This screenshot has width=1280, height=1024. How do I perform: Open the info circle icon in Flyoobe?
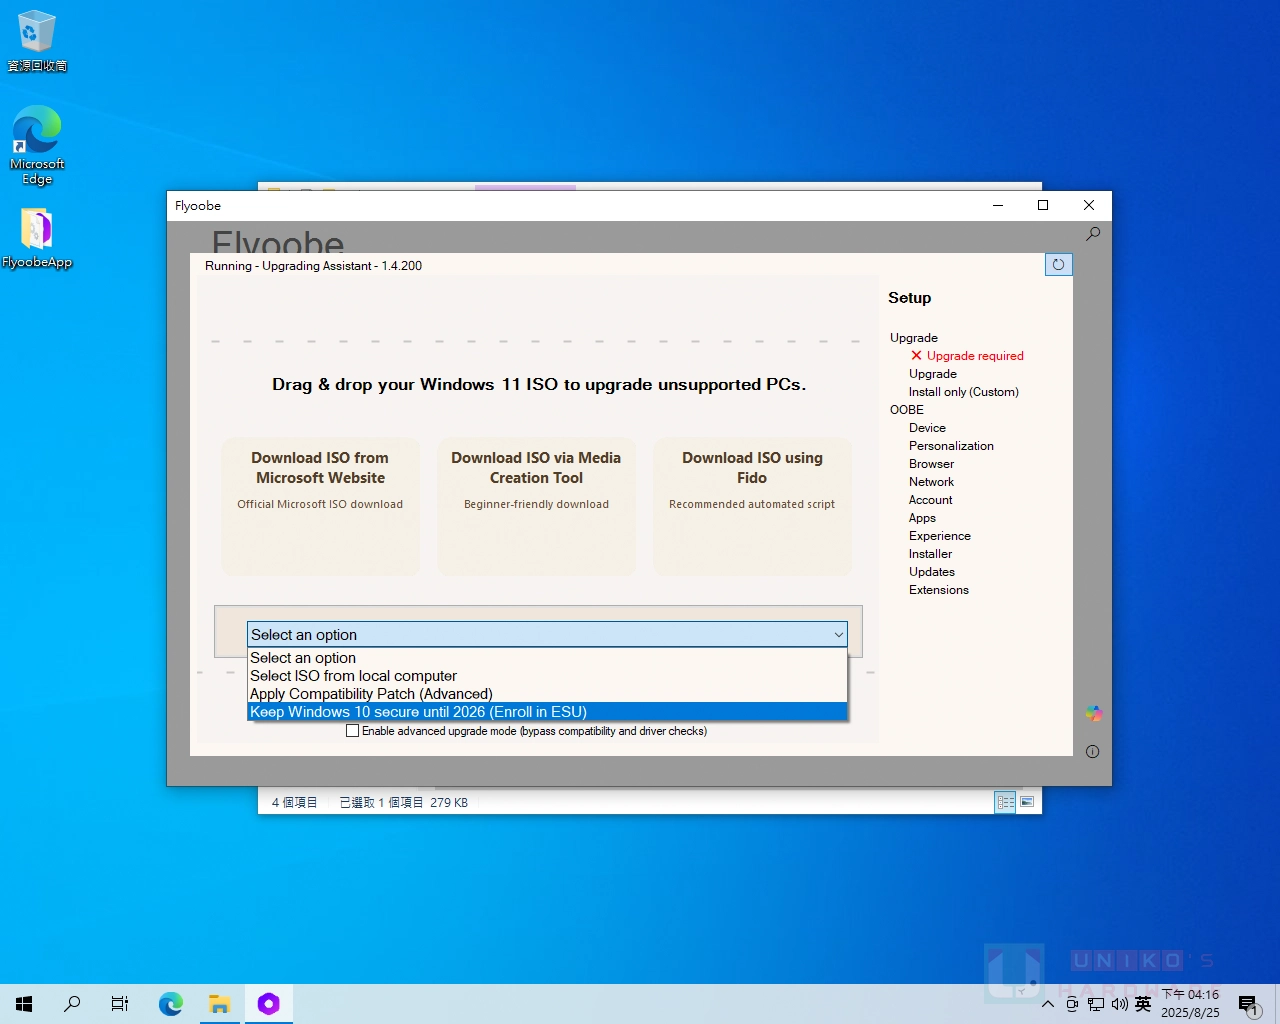tap(1092, 751)
